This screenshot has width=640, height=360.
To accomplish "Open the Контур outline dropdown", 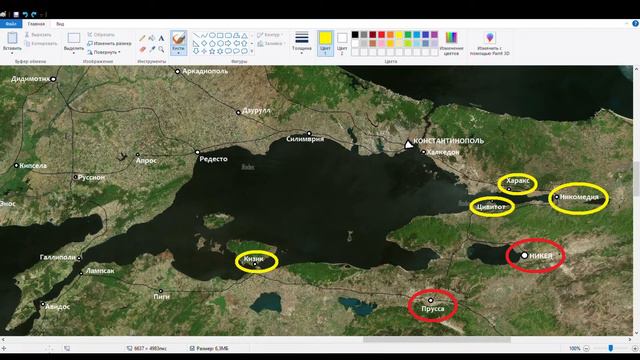I will click(271, 35).
